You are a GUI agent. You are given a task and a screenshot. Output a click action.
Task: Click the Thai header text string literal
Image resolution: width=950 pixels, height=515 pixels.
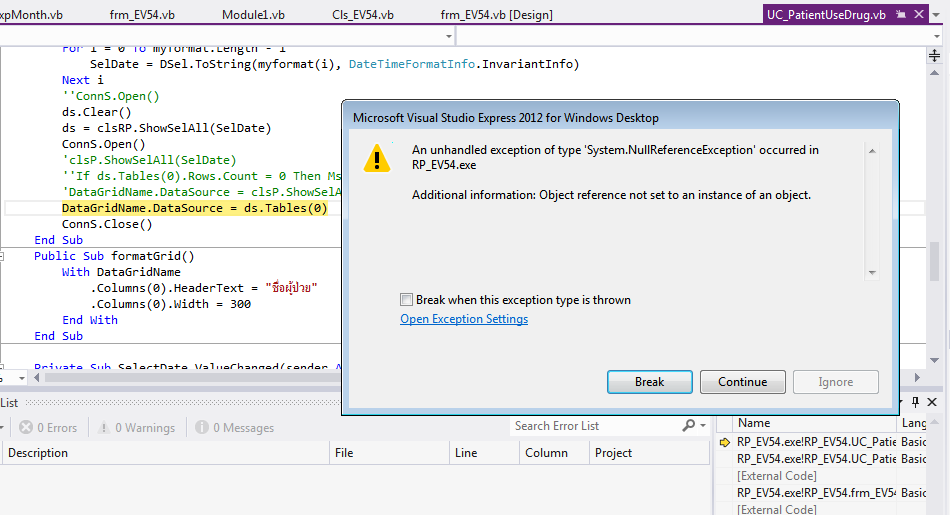(x=291, y=287)
